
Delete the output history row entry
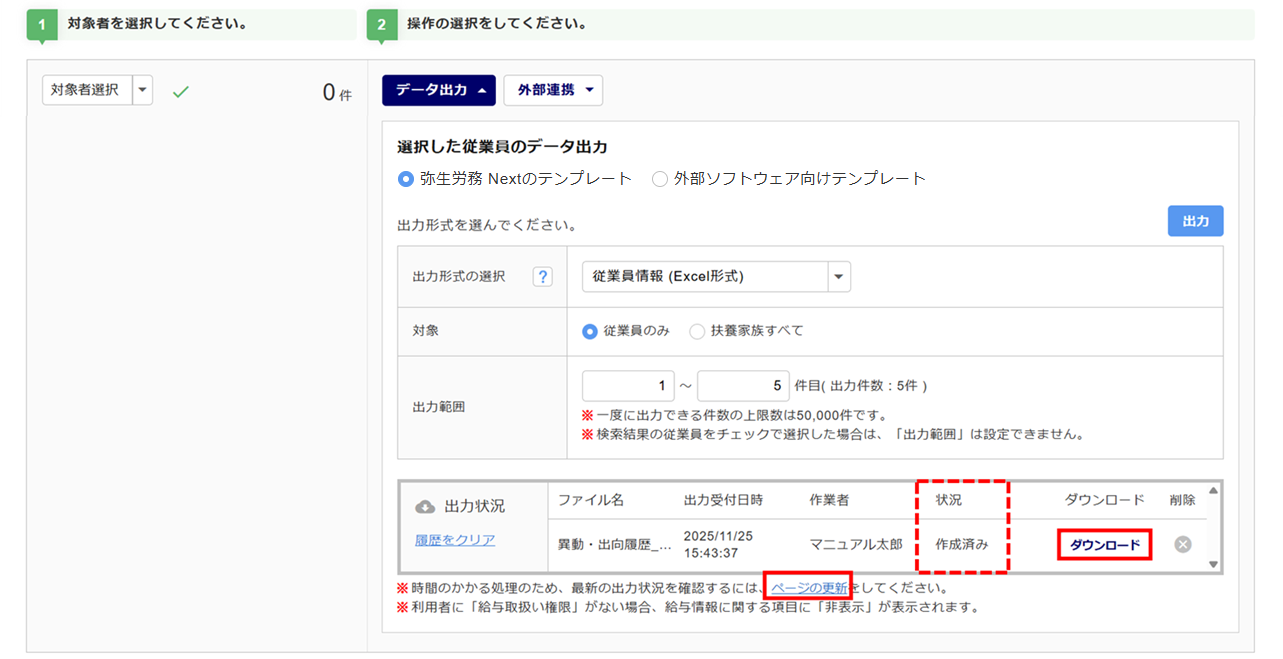coord(1182,544)
